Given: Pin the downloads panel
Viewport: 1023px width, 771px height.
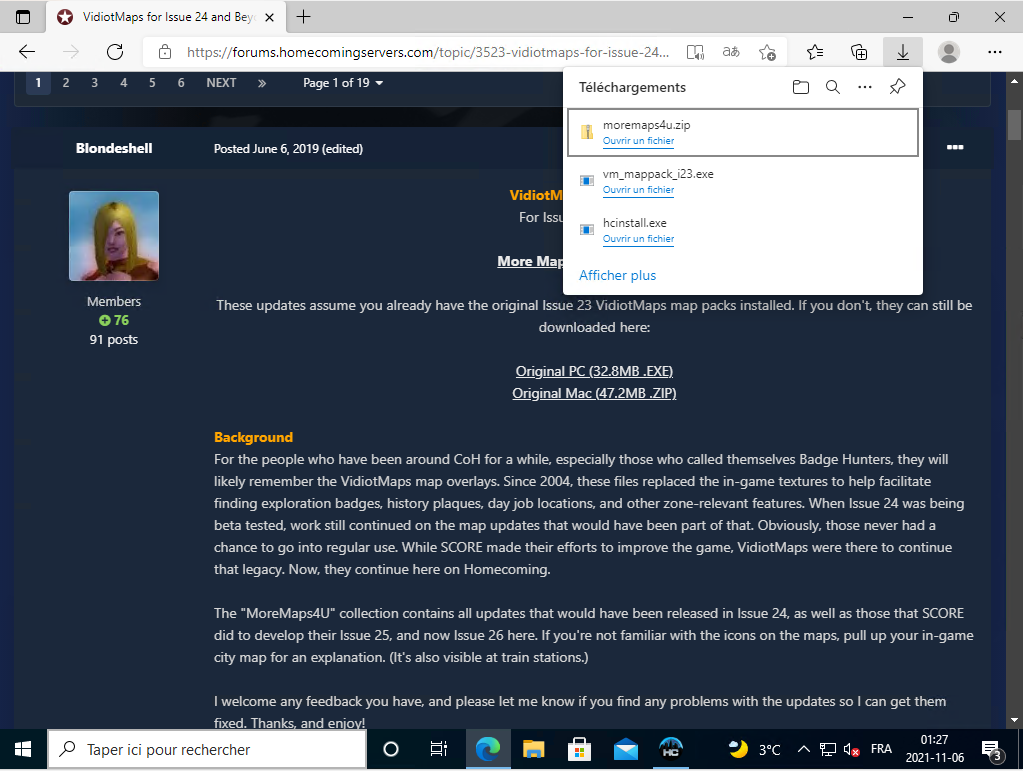Looking at the screenshot, I should point(898,87).
